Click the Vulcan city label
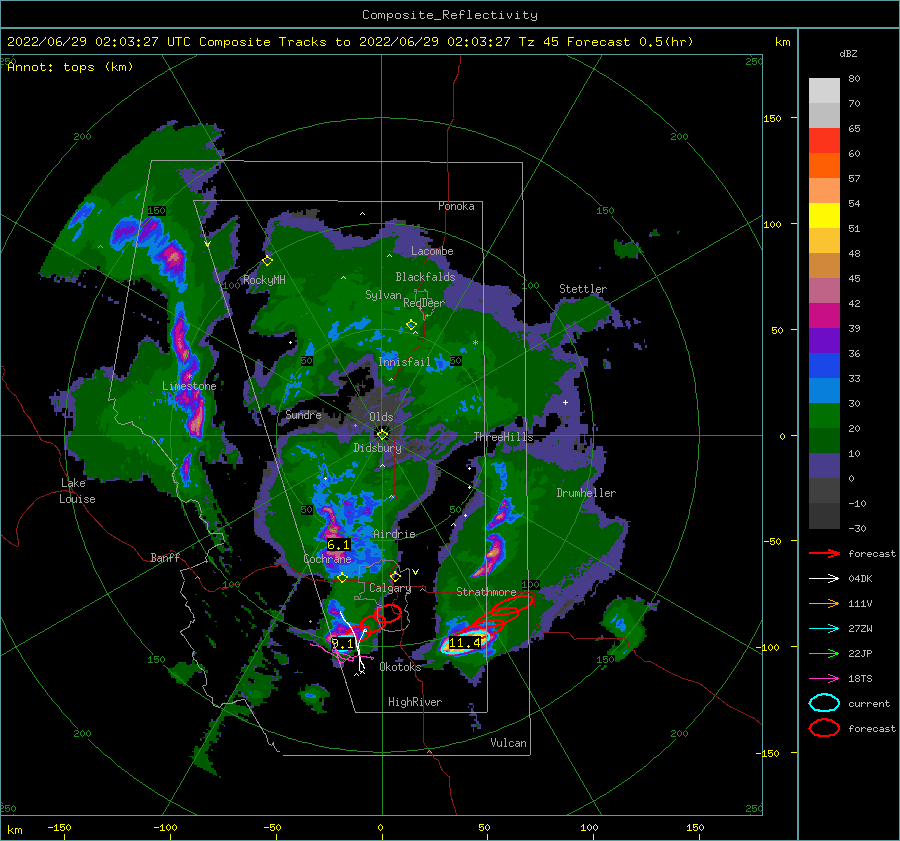 [x=508, y=743]
